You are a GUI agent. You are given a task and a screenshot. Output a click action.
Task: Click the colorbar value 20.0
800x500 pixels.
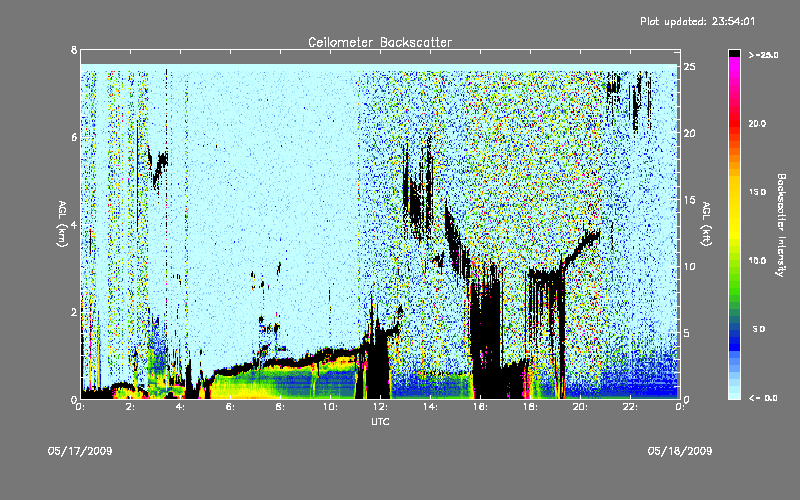coord(757,123)
